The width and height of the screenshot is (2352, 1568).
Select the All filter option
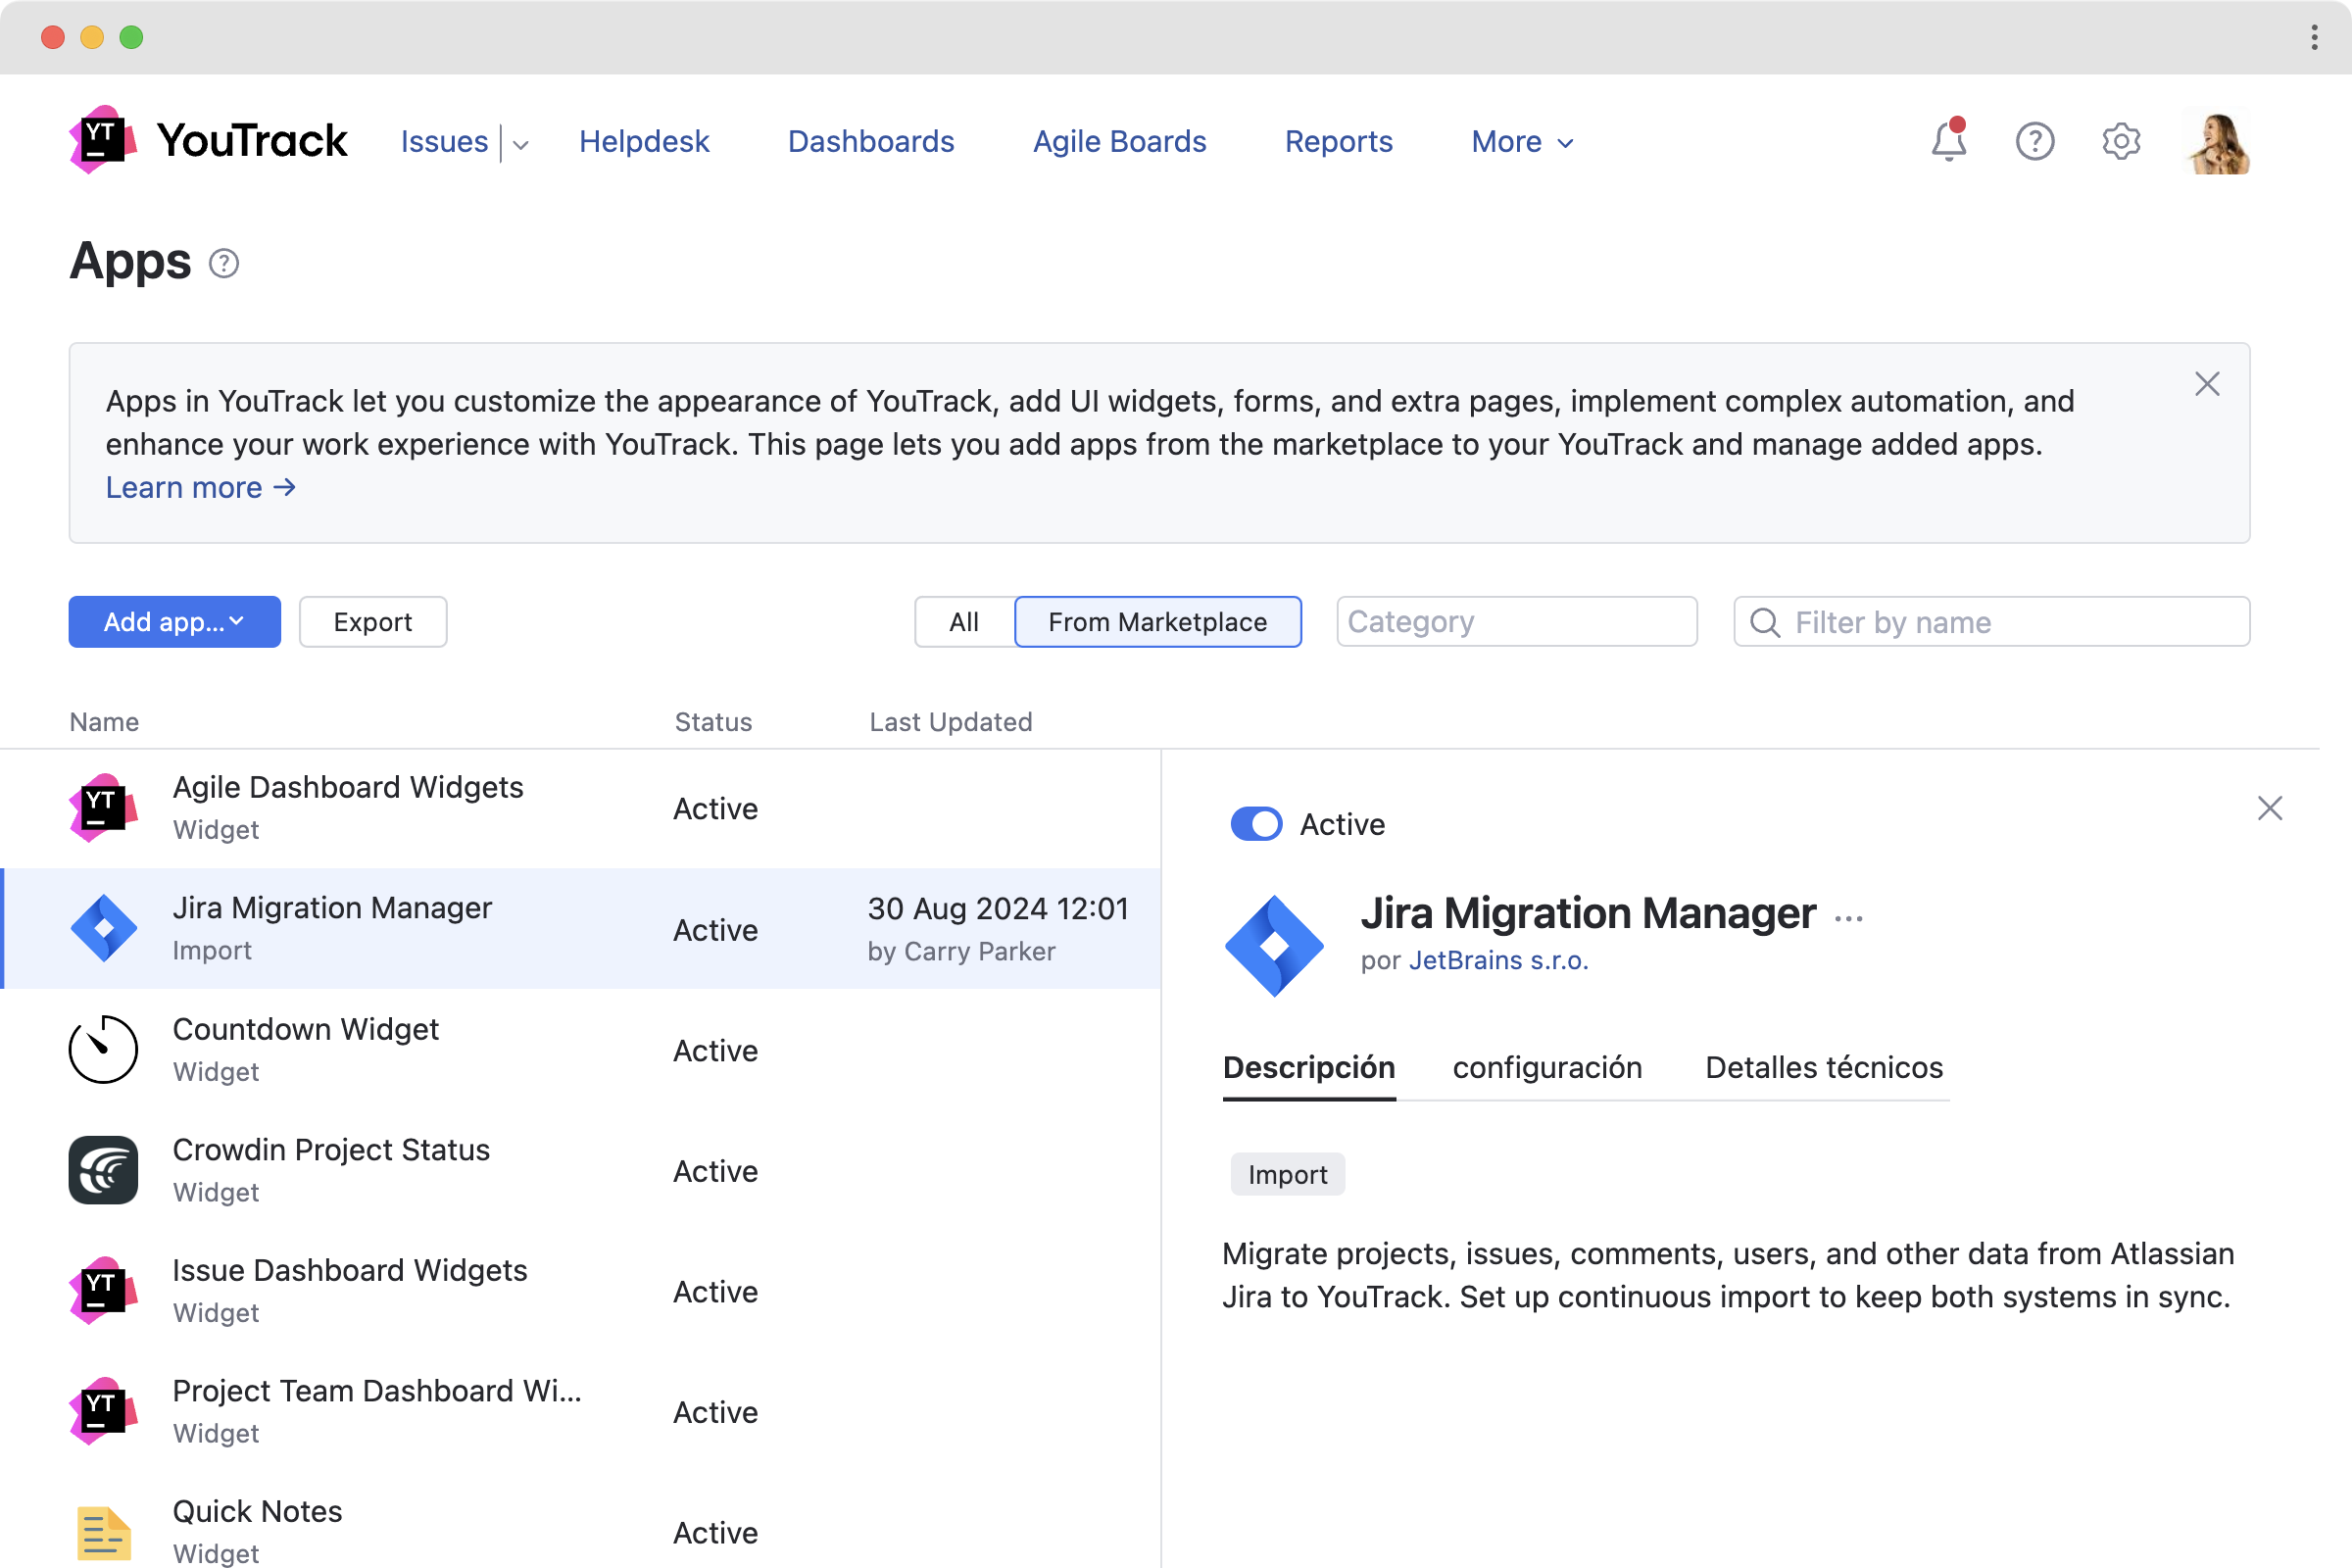964,622
